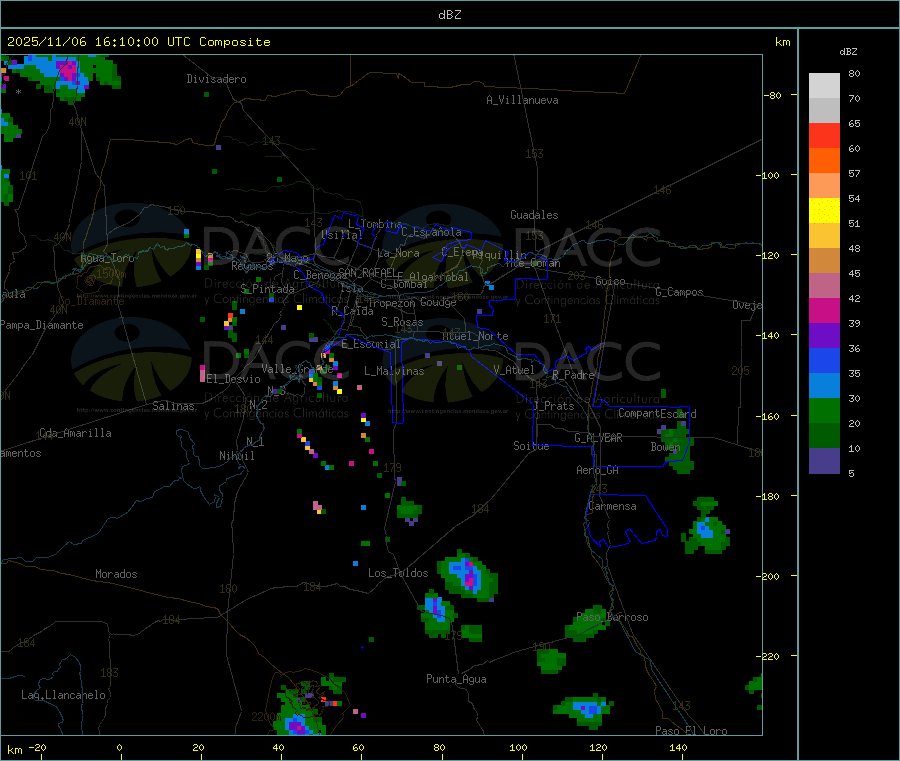This screenshot has width=900, height=761.
Task: Click the J_Prats label
Action: (554, 406)
